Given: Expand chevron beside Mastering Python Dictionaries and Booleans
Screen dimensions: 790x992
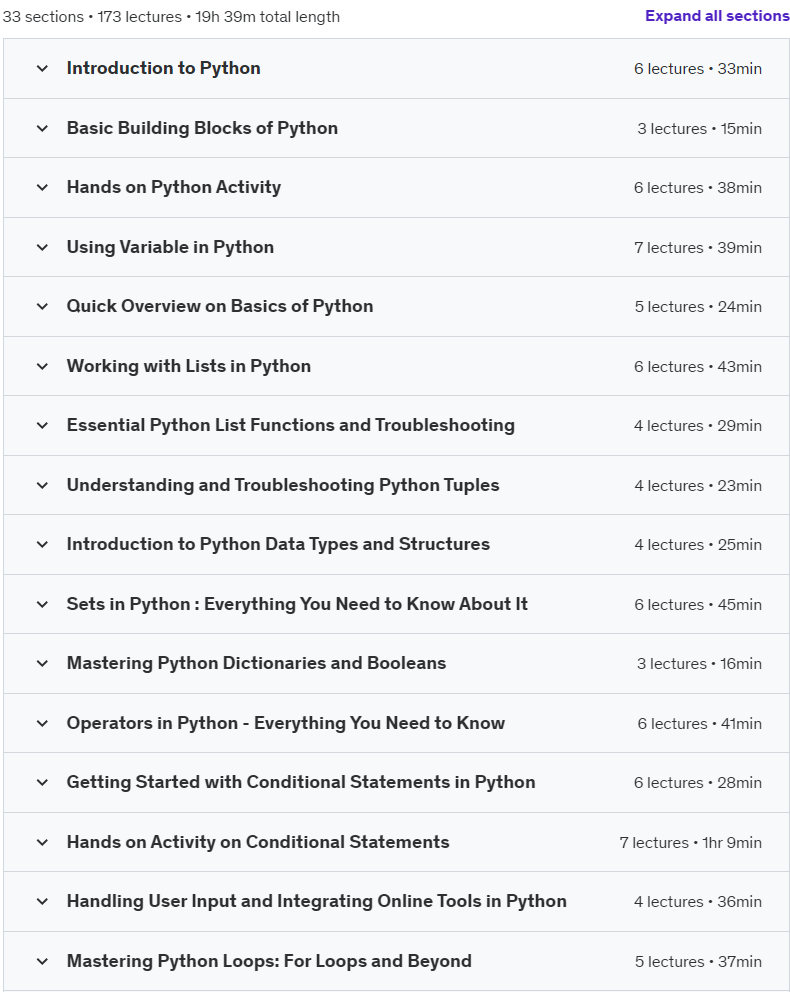Looking at the screenshot, I should (42, 663).
